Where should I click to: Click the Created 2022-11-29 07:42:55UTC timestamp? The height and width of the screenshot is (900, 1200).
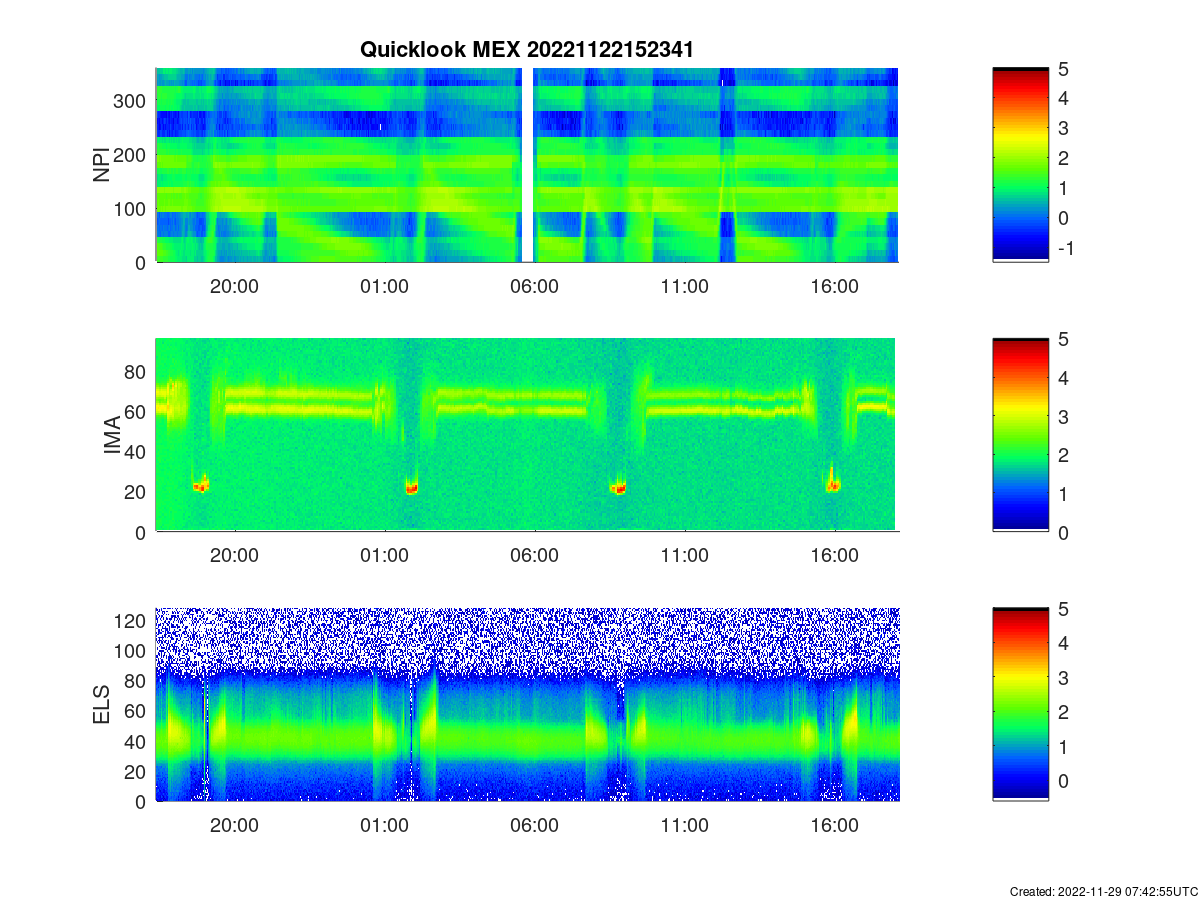1103,891
